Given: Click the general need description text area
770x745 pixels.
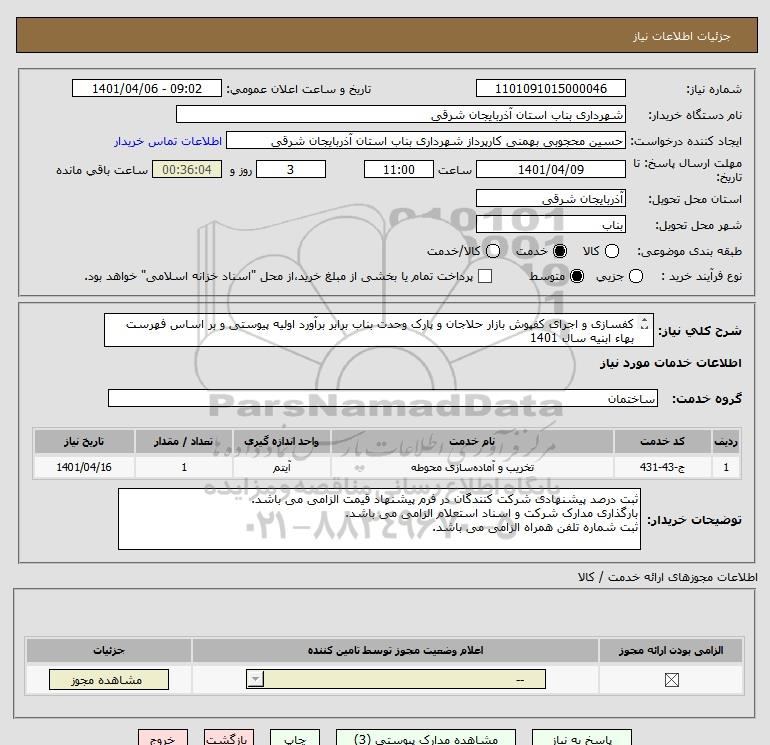Looking at the screenshot, I should [379, 331].
